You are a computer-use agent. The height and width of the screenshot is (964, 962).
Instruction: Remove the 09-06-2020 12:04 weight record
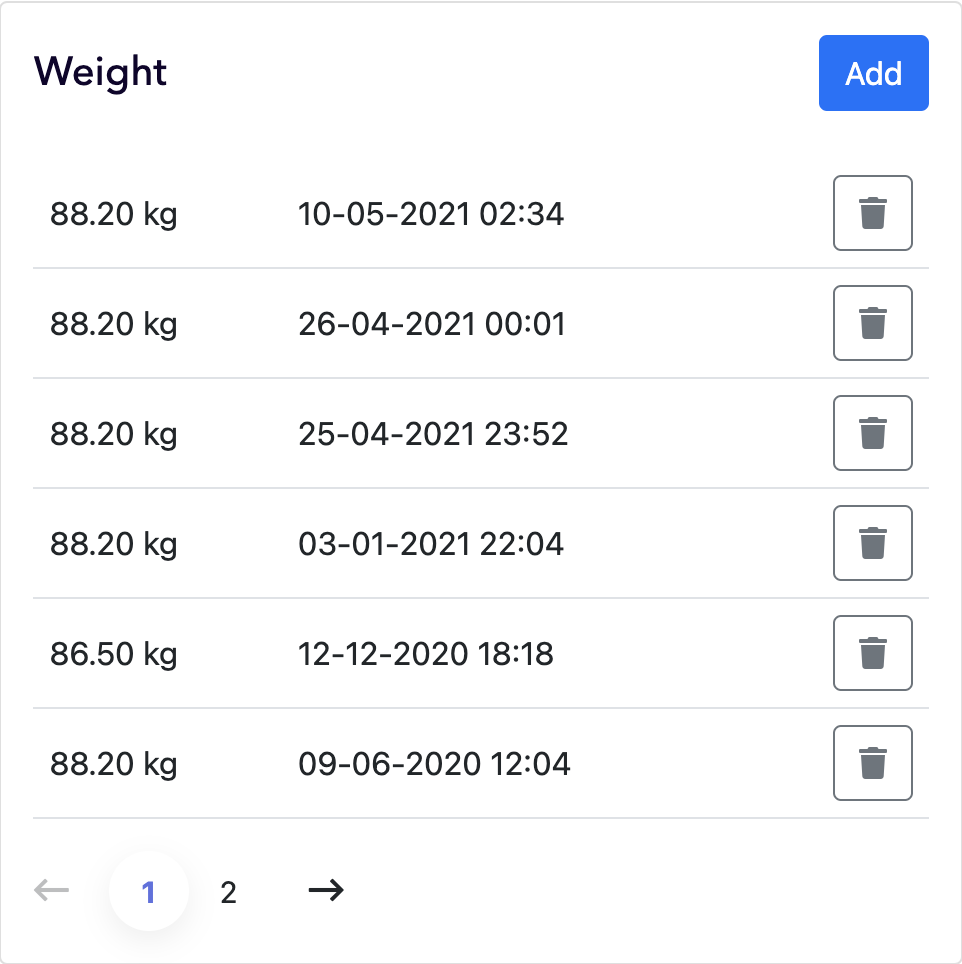tap(872, 763)
